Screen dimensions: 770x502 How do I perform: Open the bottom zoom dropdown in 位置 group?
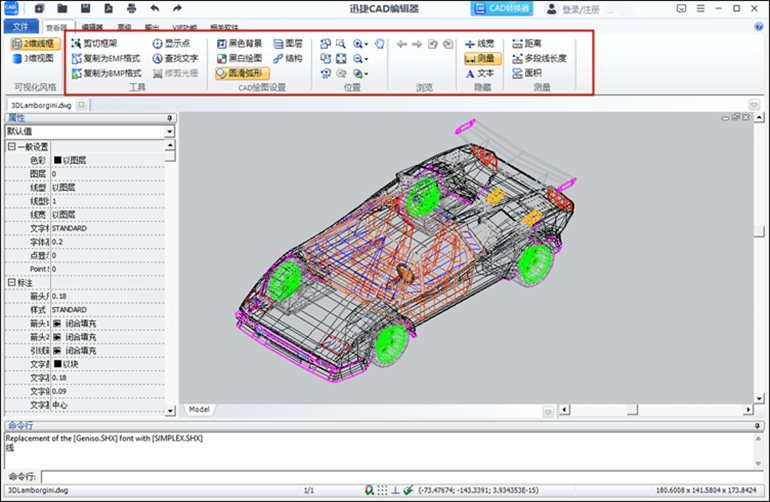(x=366, y=74)
